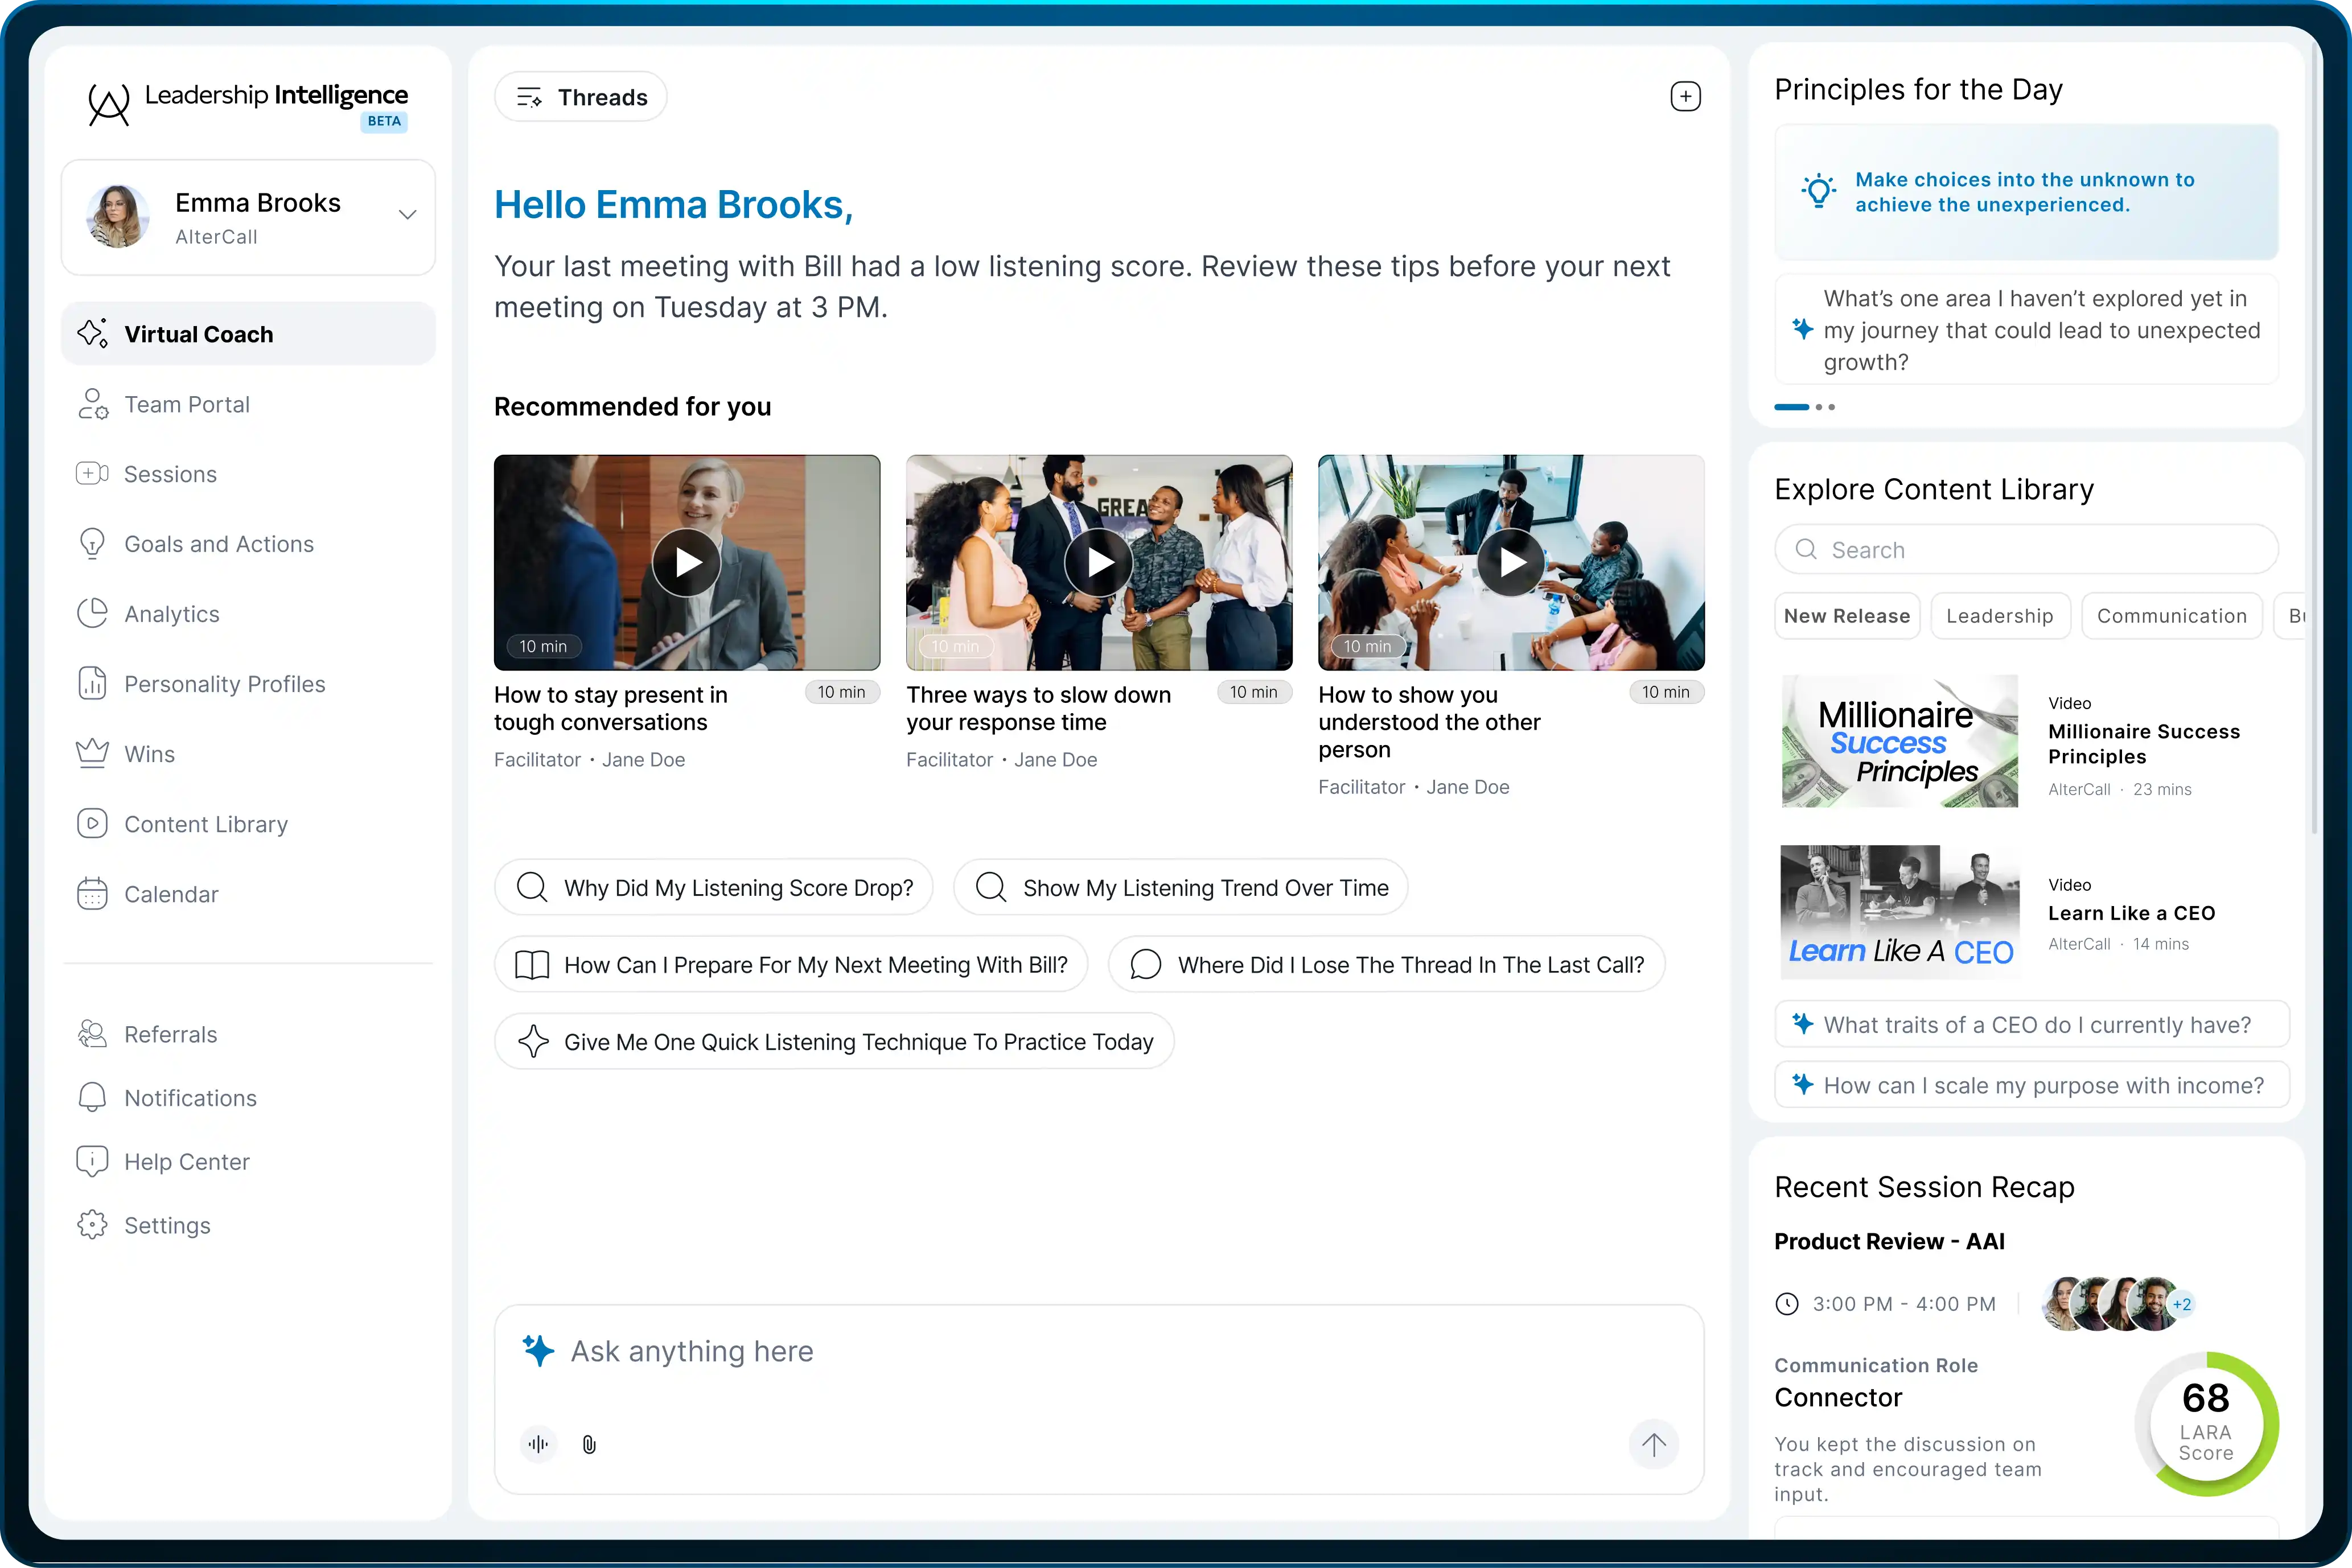Open Analytics from the sidebar
This screenshot has height=1568, width=2352.
coord(171,614)
